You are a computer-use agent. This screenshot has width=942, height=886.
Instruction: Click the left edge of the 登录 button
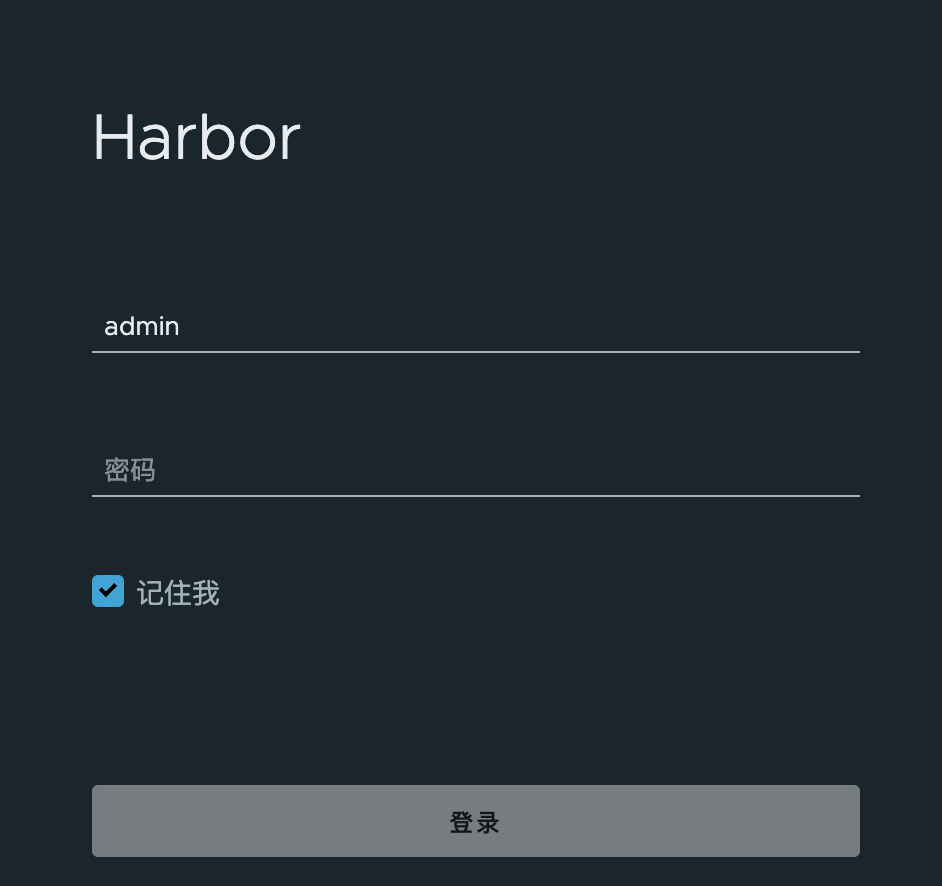[105, 821]
